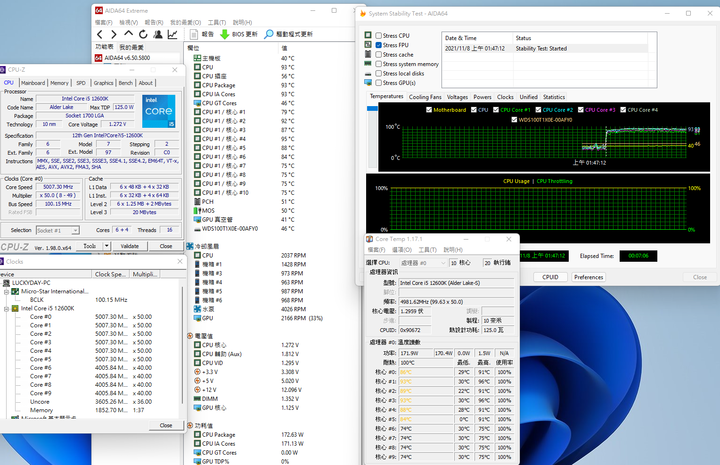This screenshot has width=720, height=465.
Task: Select 我的最愛 favorites tab in AIDA64
Action: click(131, 47)
